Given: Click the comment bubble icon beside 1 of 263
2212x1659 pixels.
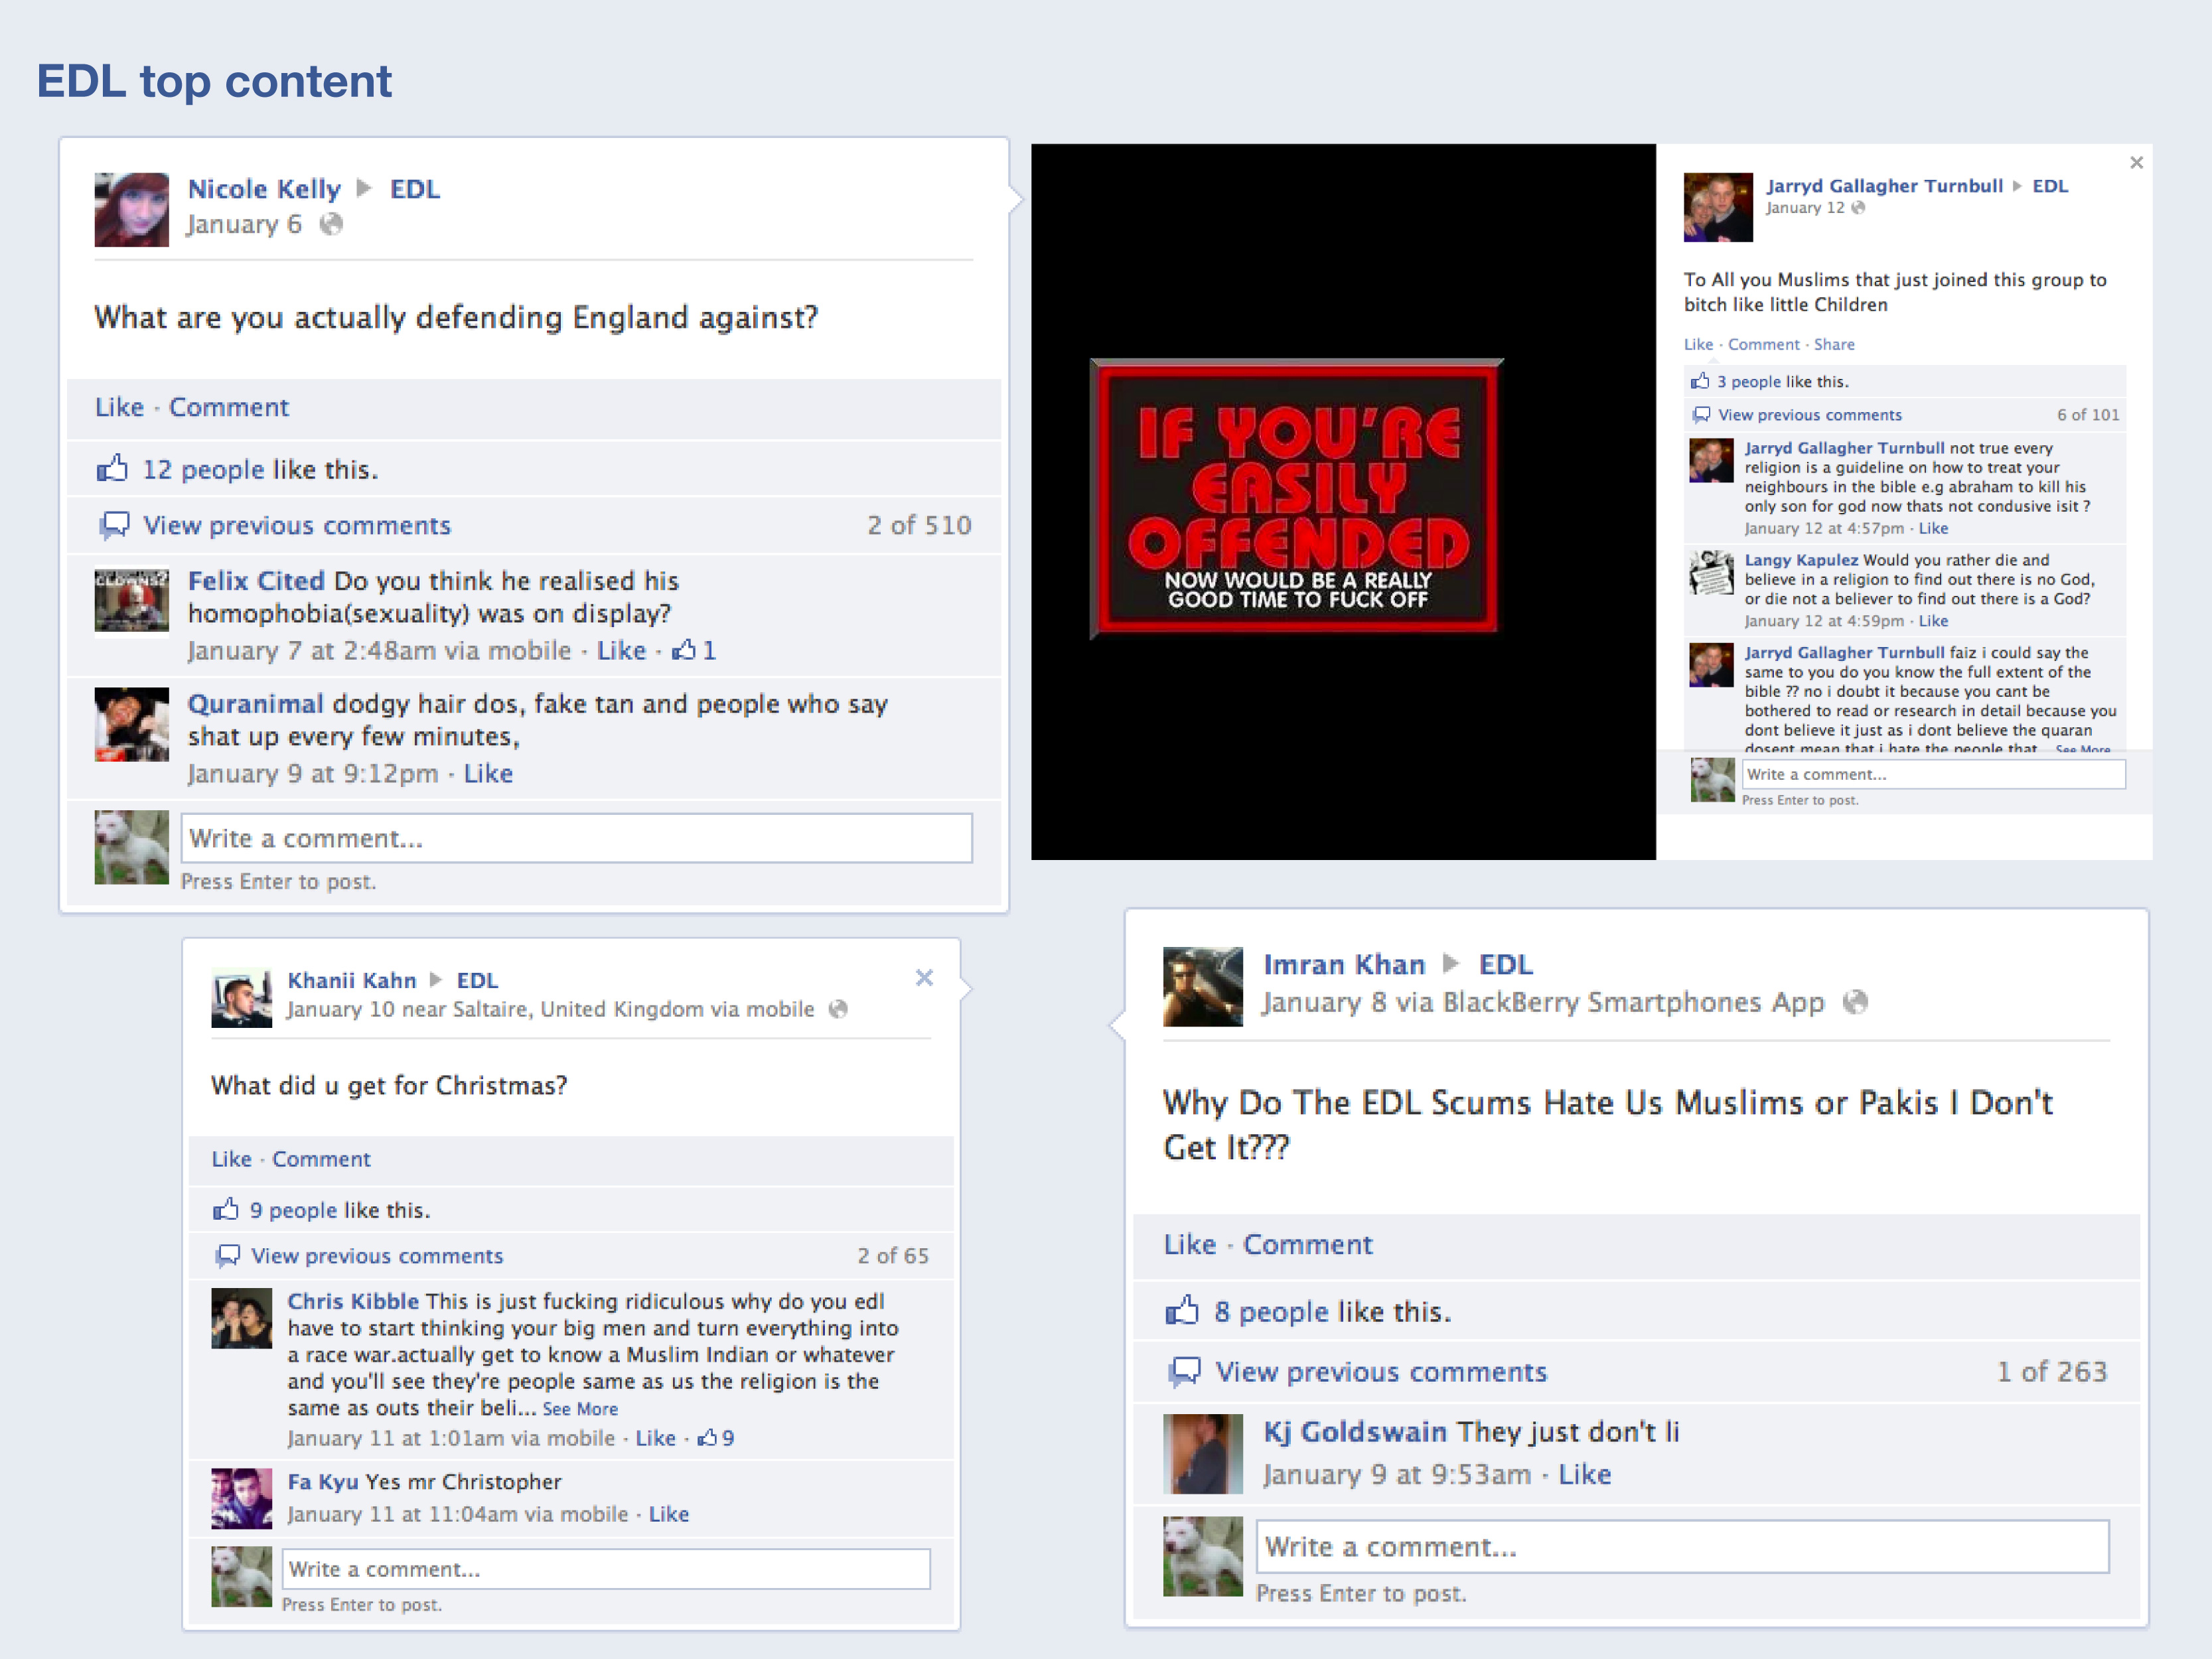Looking at the screenshot, I should 1185,1371.
